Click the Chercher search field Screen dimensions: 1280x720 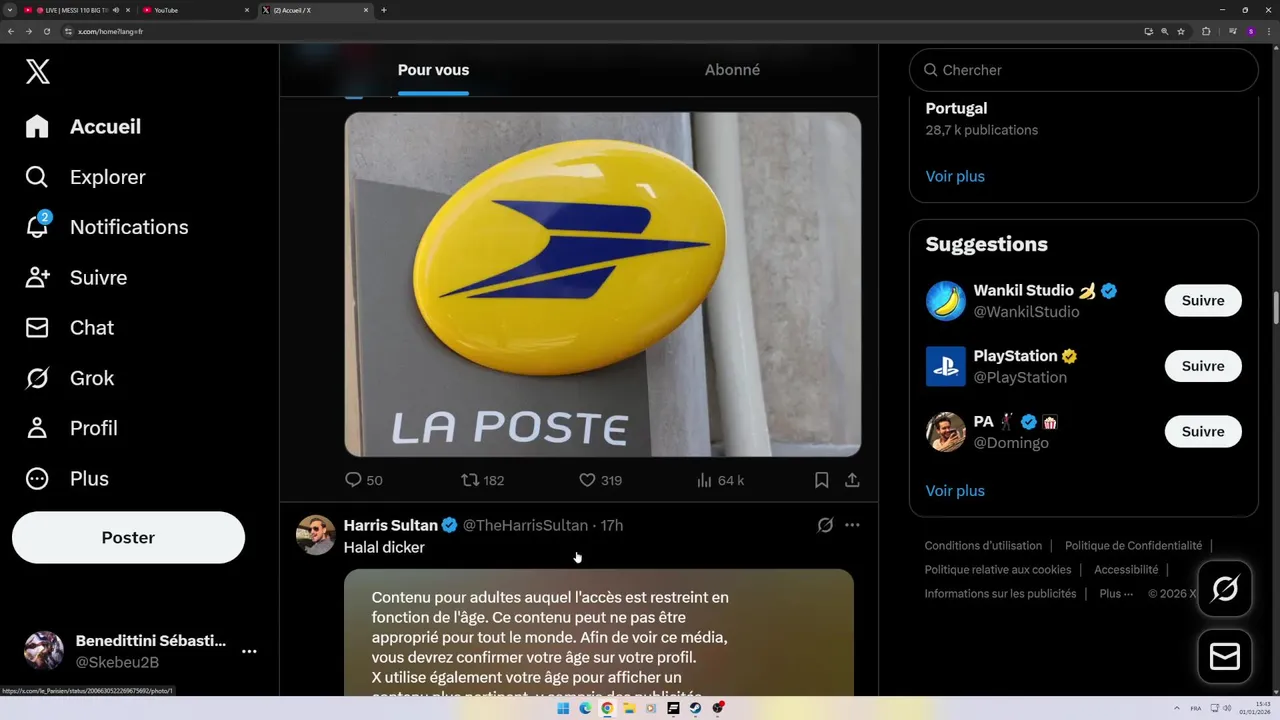click(1083, 70)
